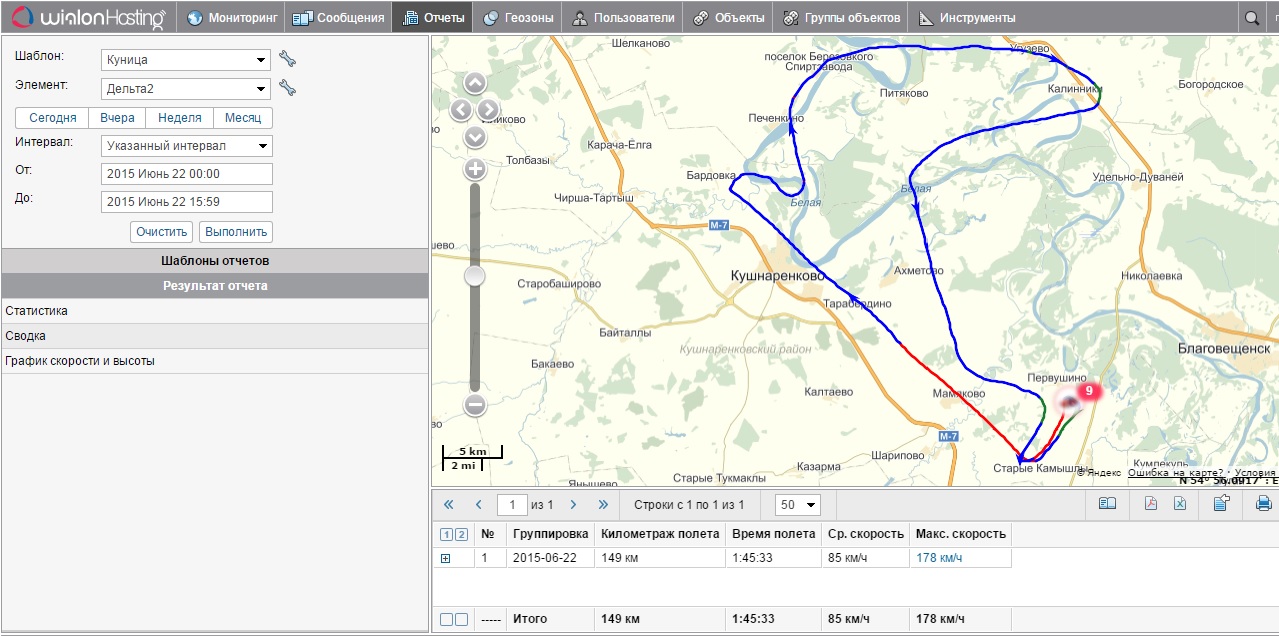Click the wrench icon next to Элемент

pyautogui.click(x=287, y=89)
